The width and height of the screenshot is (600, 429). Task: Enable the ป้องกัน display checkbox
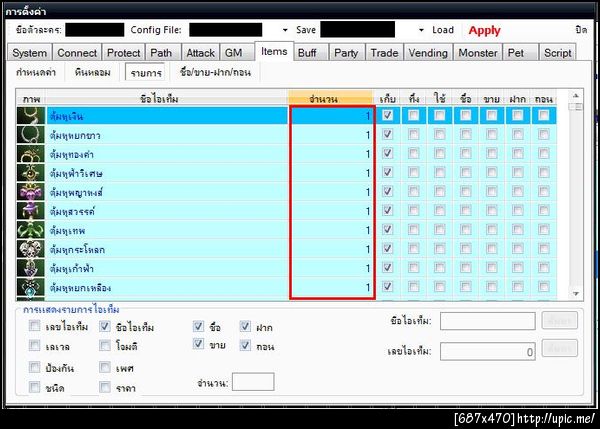(x=34, y=367)
